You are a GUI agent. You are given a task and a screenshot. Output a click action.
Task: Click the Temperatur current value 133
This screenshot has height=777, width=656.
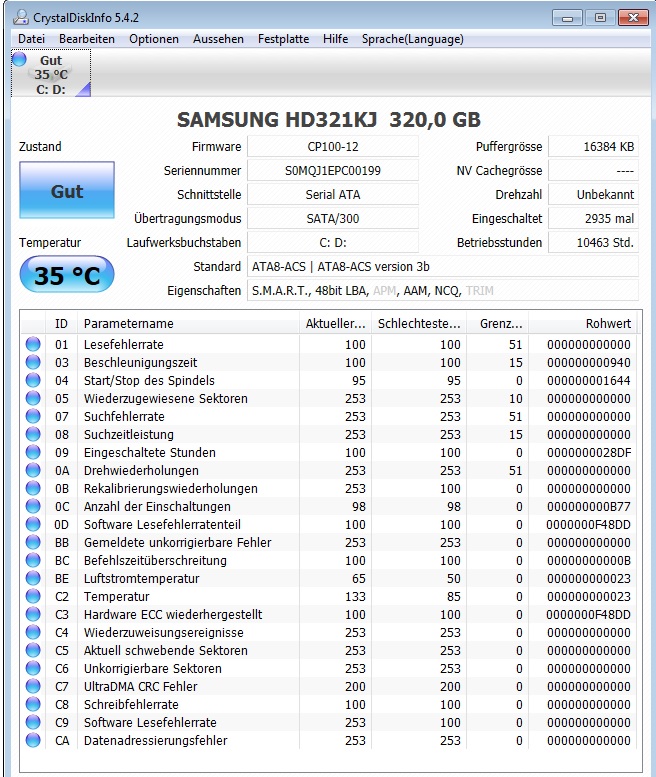pos(355,597)
